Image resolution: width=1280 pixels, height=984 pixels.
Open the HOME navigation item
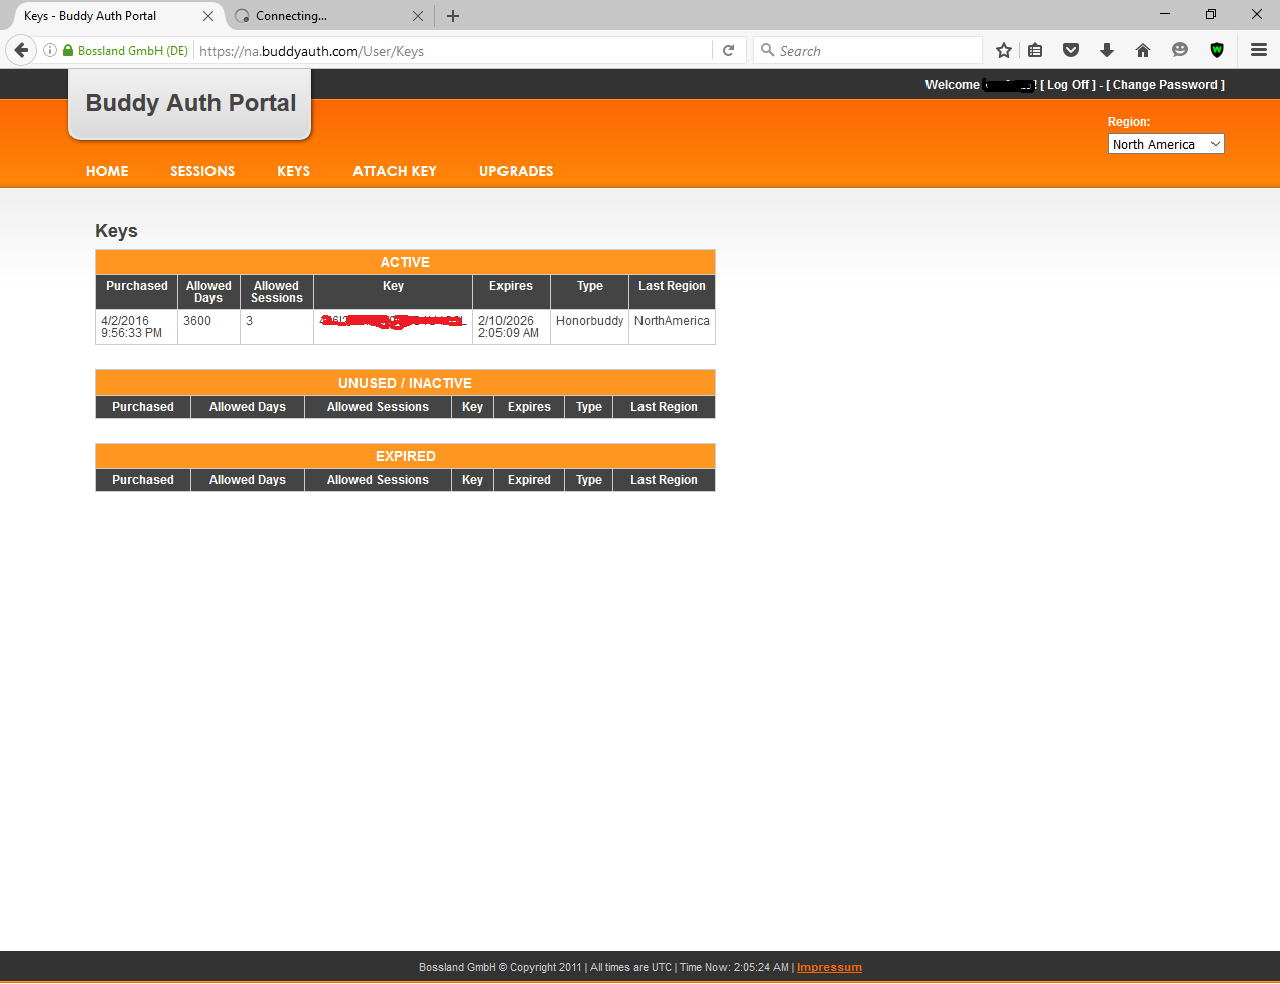[x=107, y=171]
